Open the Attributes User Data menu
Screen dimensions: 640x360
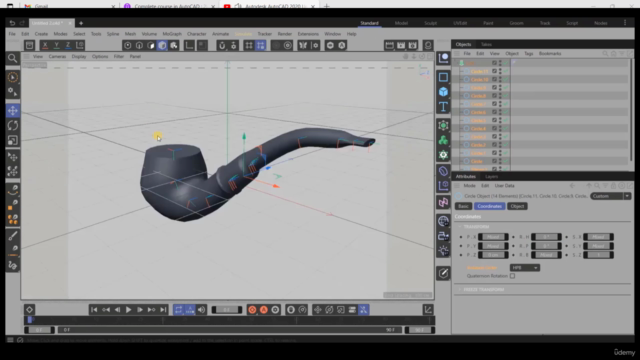(504, 186)
